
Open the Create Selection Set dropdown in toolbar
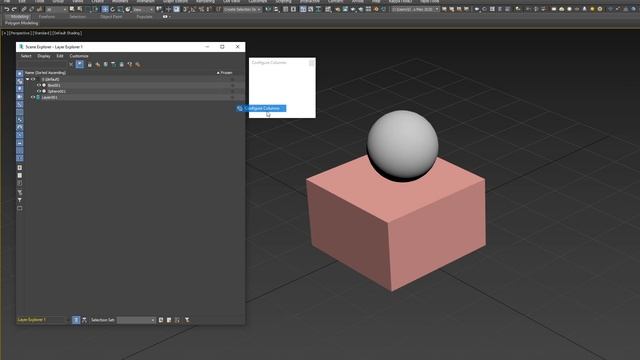point(242,9)
